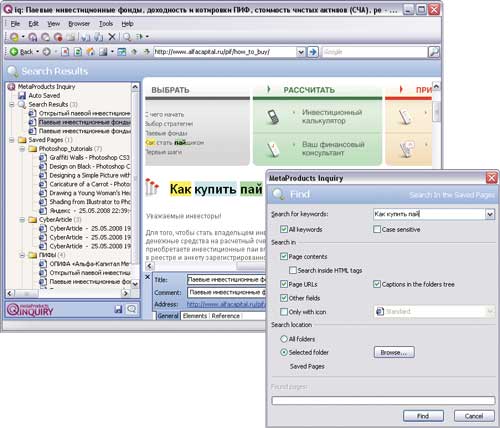Switch to the Reference tab
This screenshot has height=428, width=500.
[x=225, y=316]
